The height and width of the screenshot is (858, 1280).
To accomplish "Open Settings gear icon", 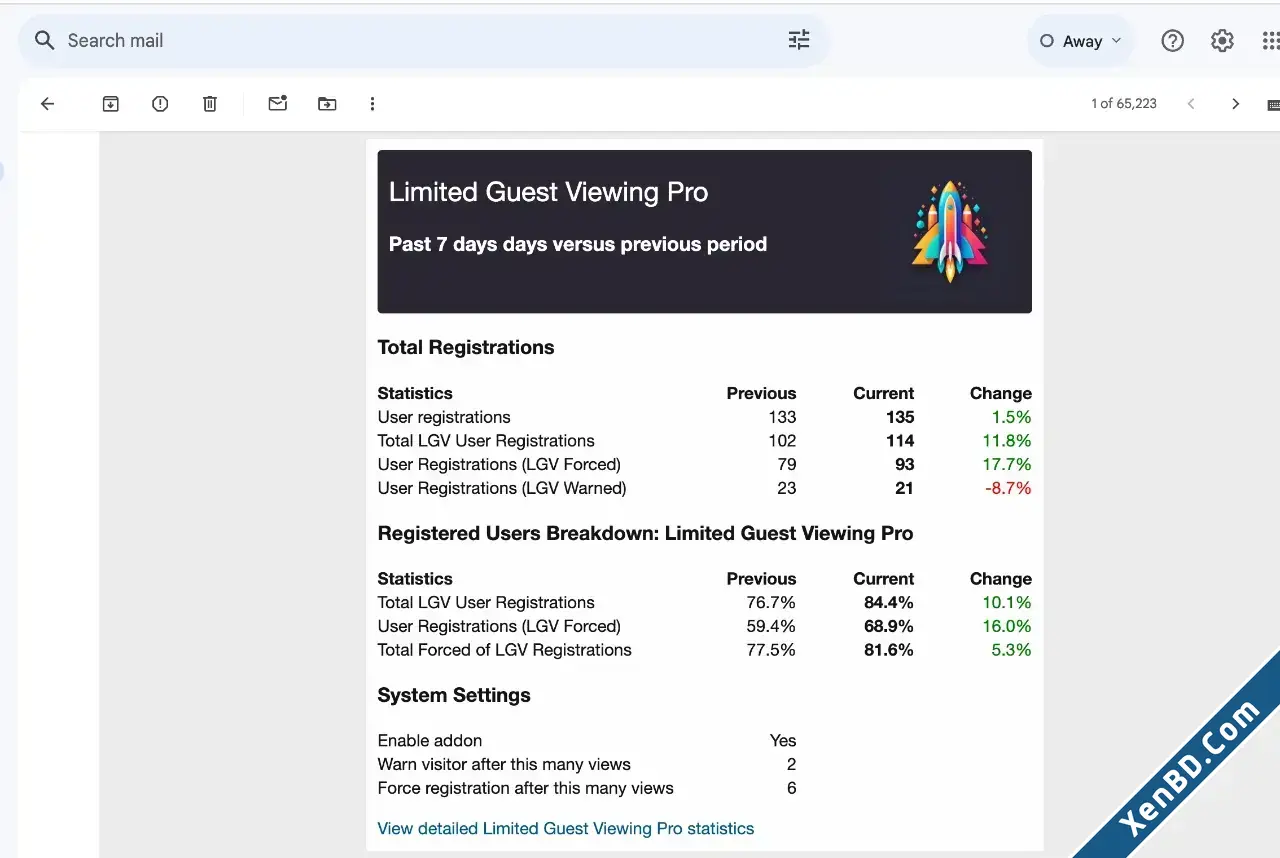I will pyautogui.click(x=1222, y=41).
